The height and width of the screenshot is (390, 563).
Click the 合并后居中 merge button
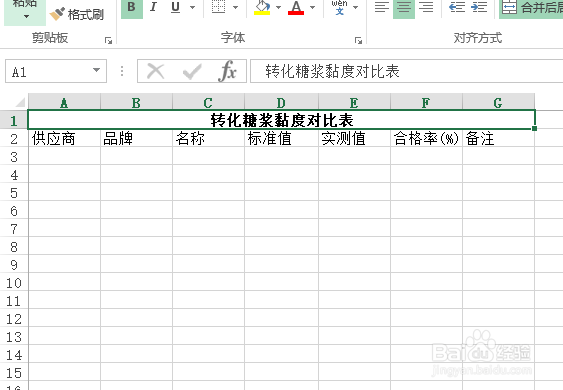[x=531, y=8]
